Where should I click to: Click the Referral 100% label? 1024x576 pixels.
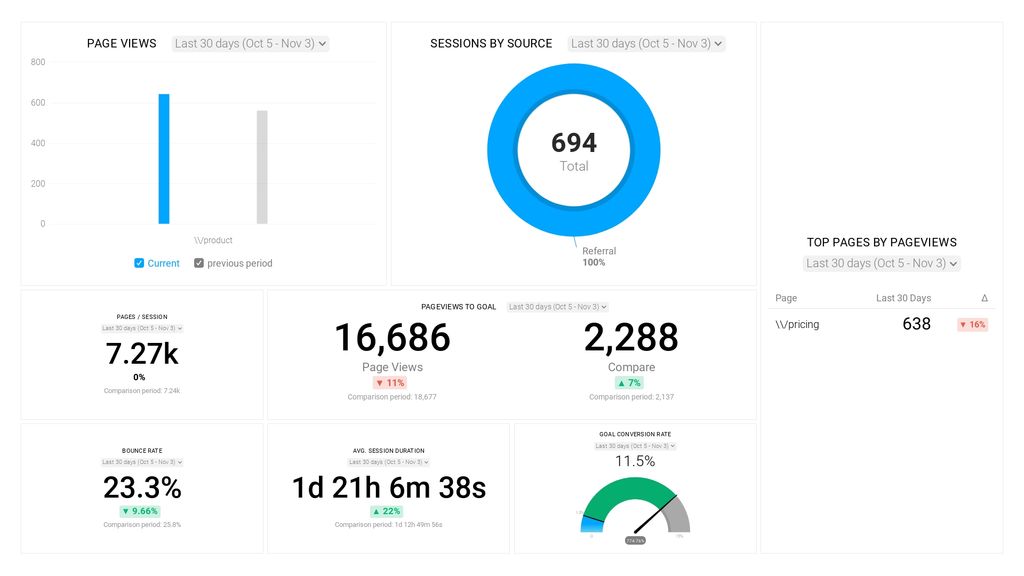[x=598, y=256]
